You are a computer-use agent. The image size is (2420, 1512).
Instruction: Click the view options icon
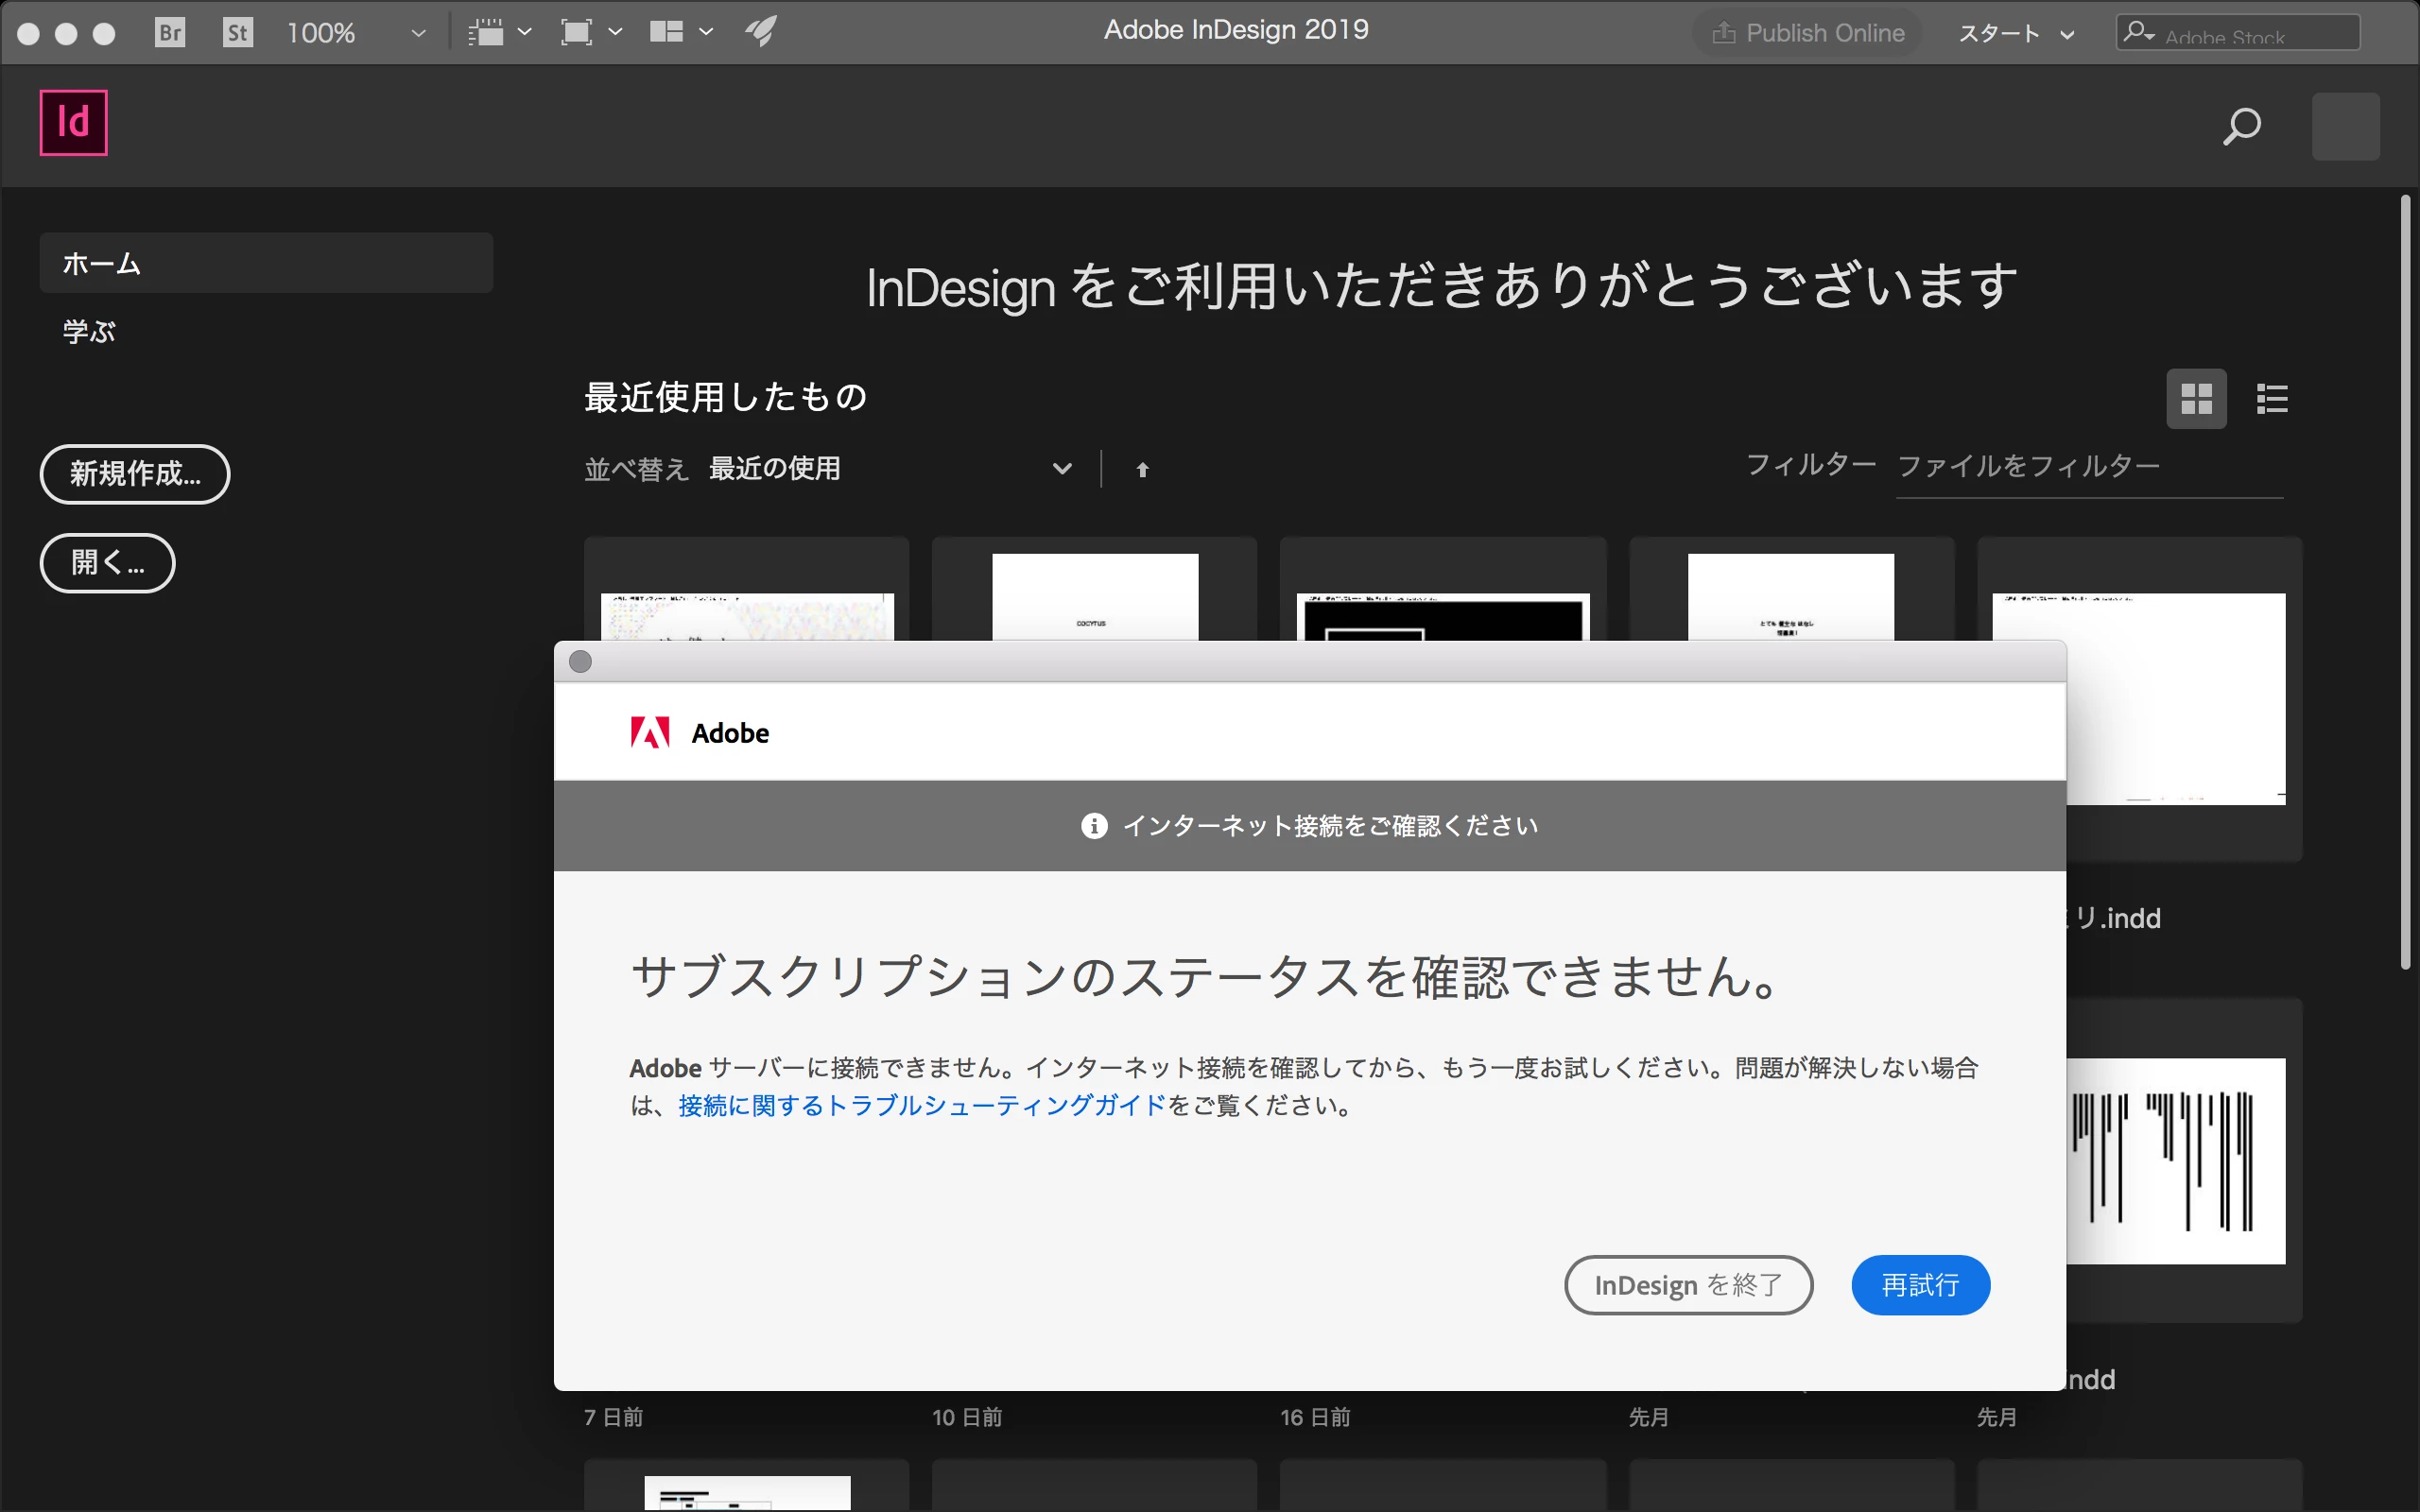pyautogui.click(x=486, y=32)
